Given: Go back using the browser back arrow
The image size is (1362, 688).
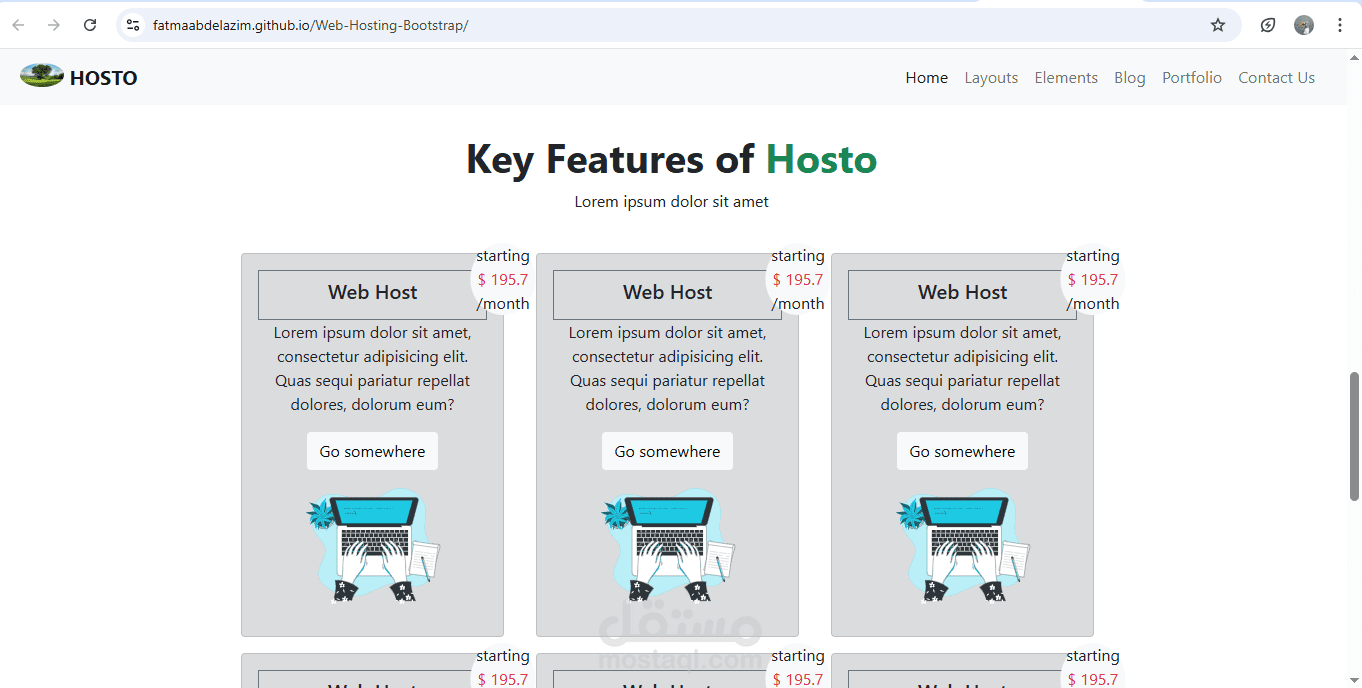Looking at the screenshot, I should pyautogui.click(x=18, y=25).
